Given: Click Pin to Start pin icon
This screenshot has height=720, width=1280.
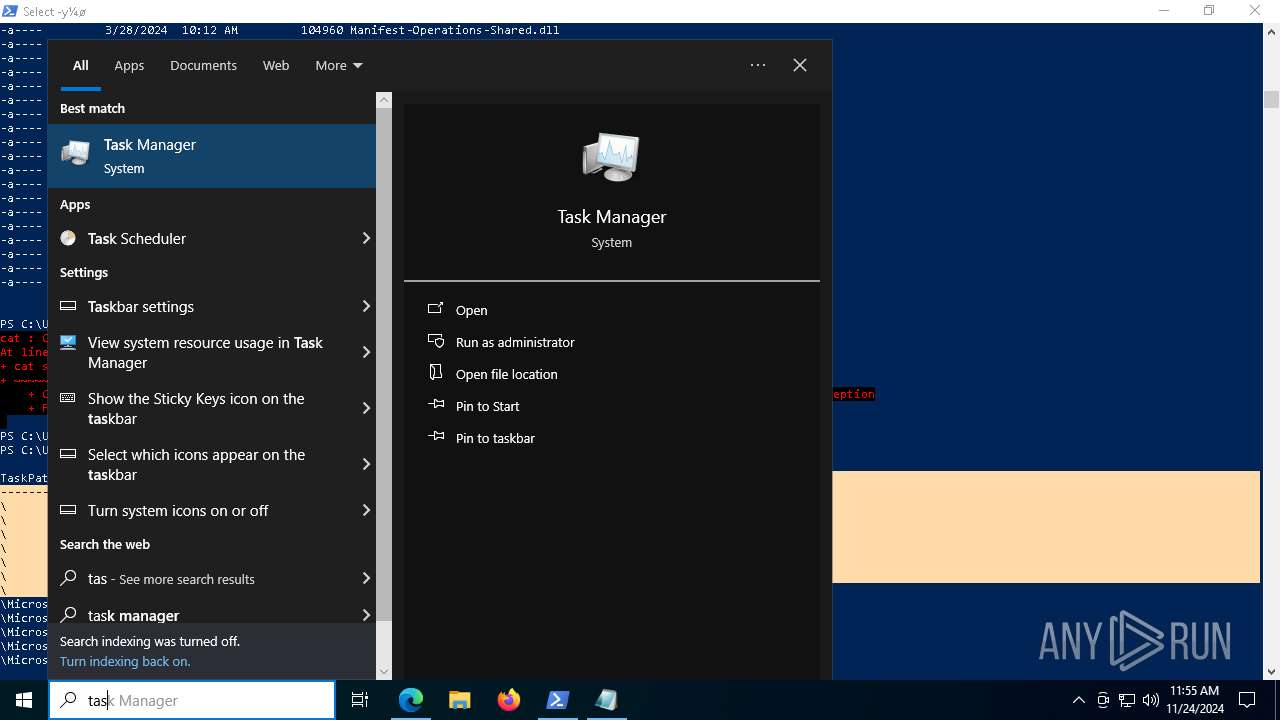Looking at the screenshot, I should [436, 405].
